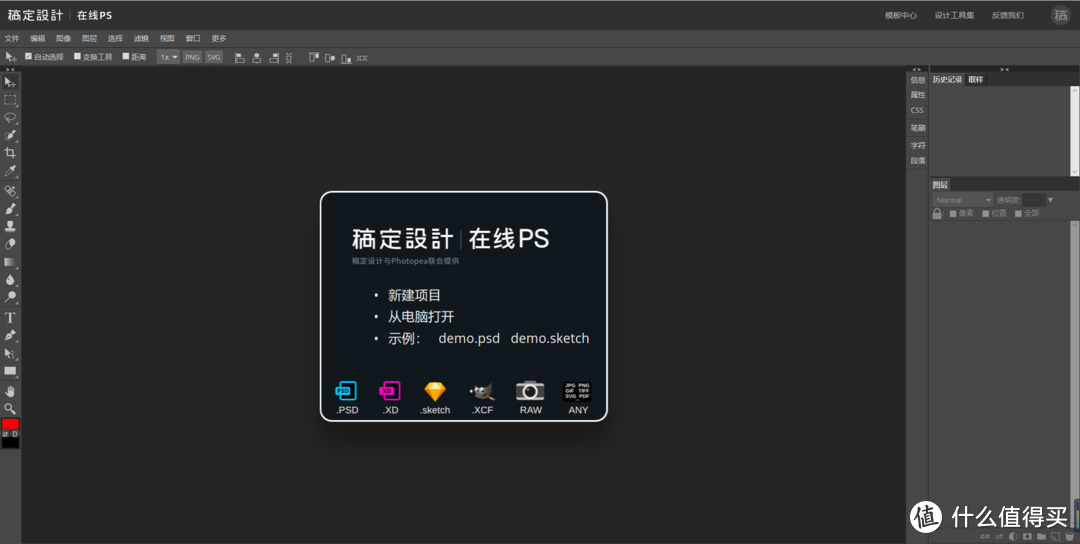Toggle the 全部 lock checkbox
Image resolution: width=1080 pixels, height=544 pixels.
1018,213
